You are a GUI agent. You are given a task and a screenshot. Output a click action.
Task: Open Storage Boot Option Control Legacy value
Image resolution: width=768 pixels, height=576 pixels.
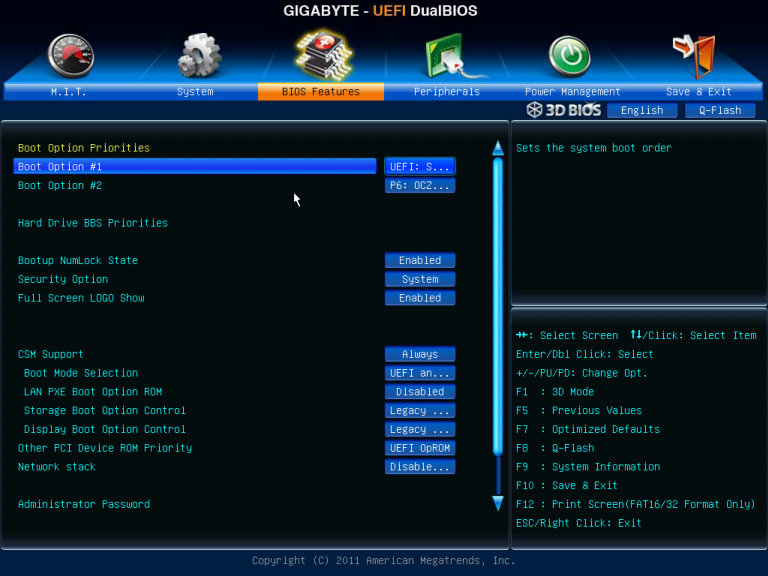pyautogui.click(x=420, y=410)
